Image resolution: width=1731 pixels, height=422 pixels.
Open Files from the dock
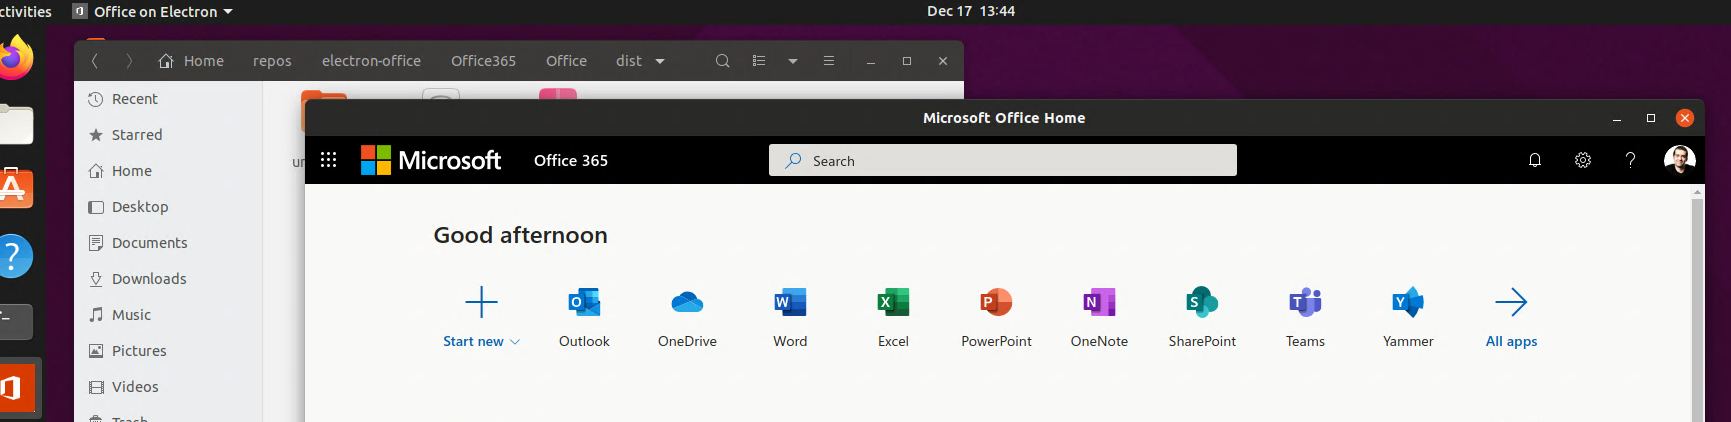click(x=14, y=125)
